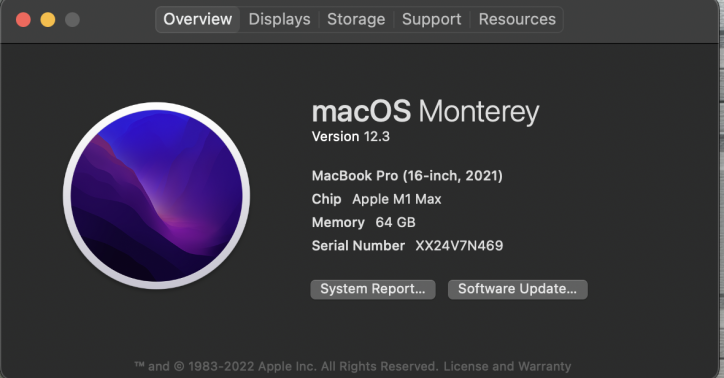Switch to the Overview tab
The height and width of the screenshot is (378, 724).
197,19
